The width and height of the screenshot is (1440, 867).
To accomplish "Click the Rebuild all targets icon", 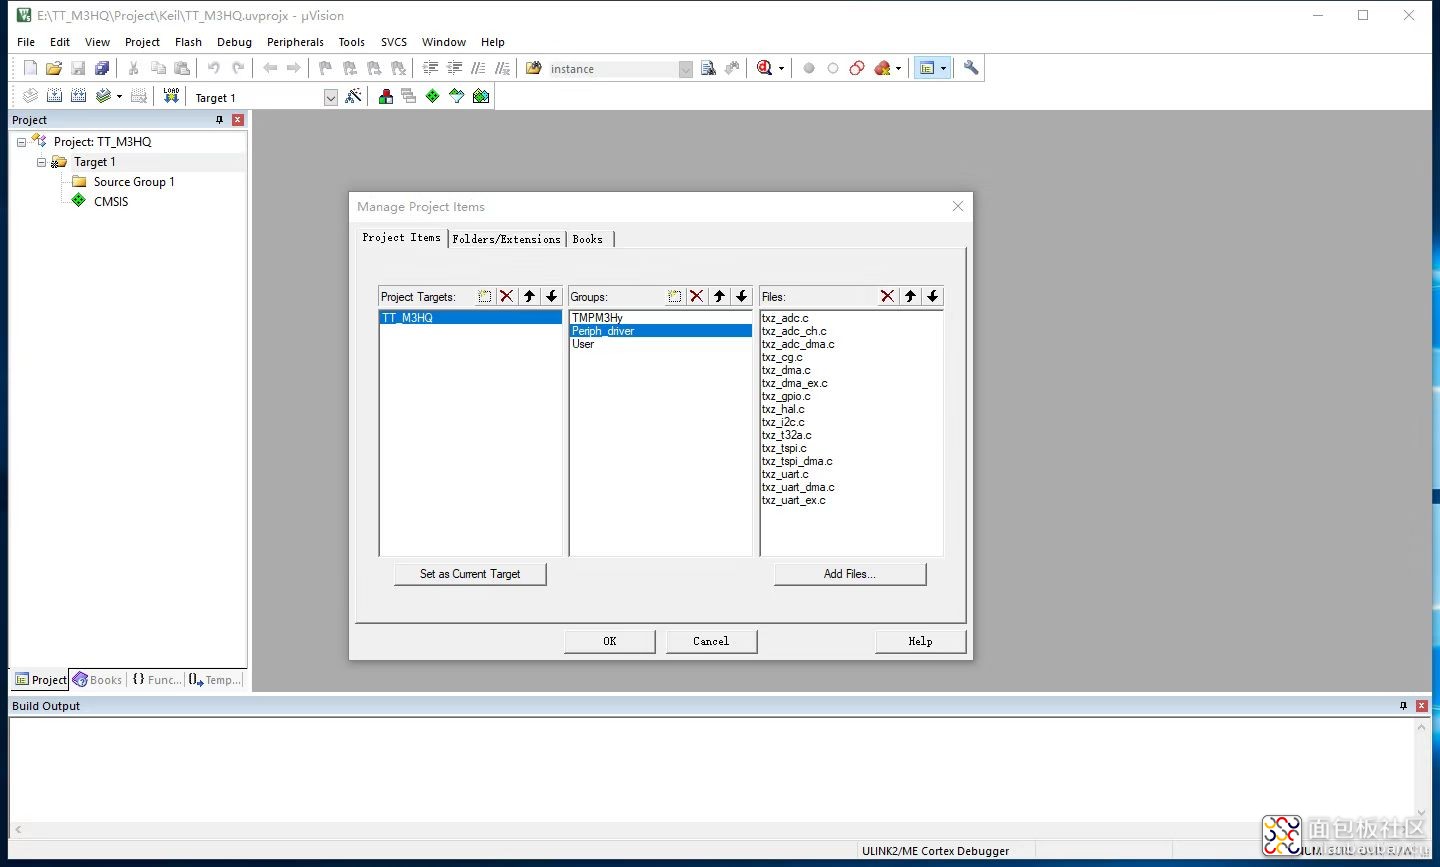I will [78, 96].
